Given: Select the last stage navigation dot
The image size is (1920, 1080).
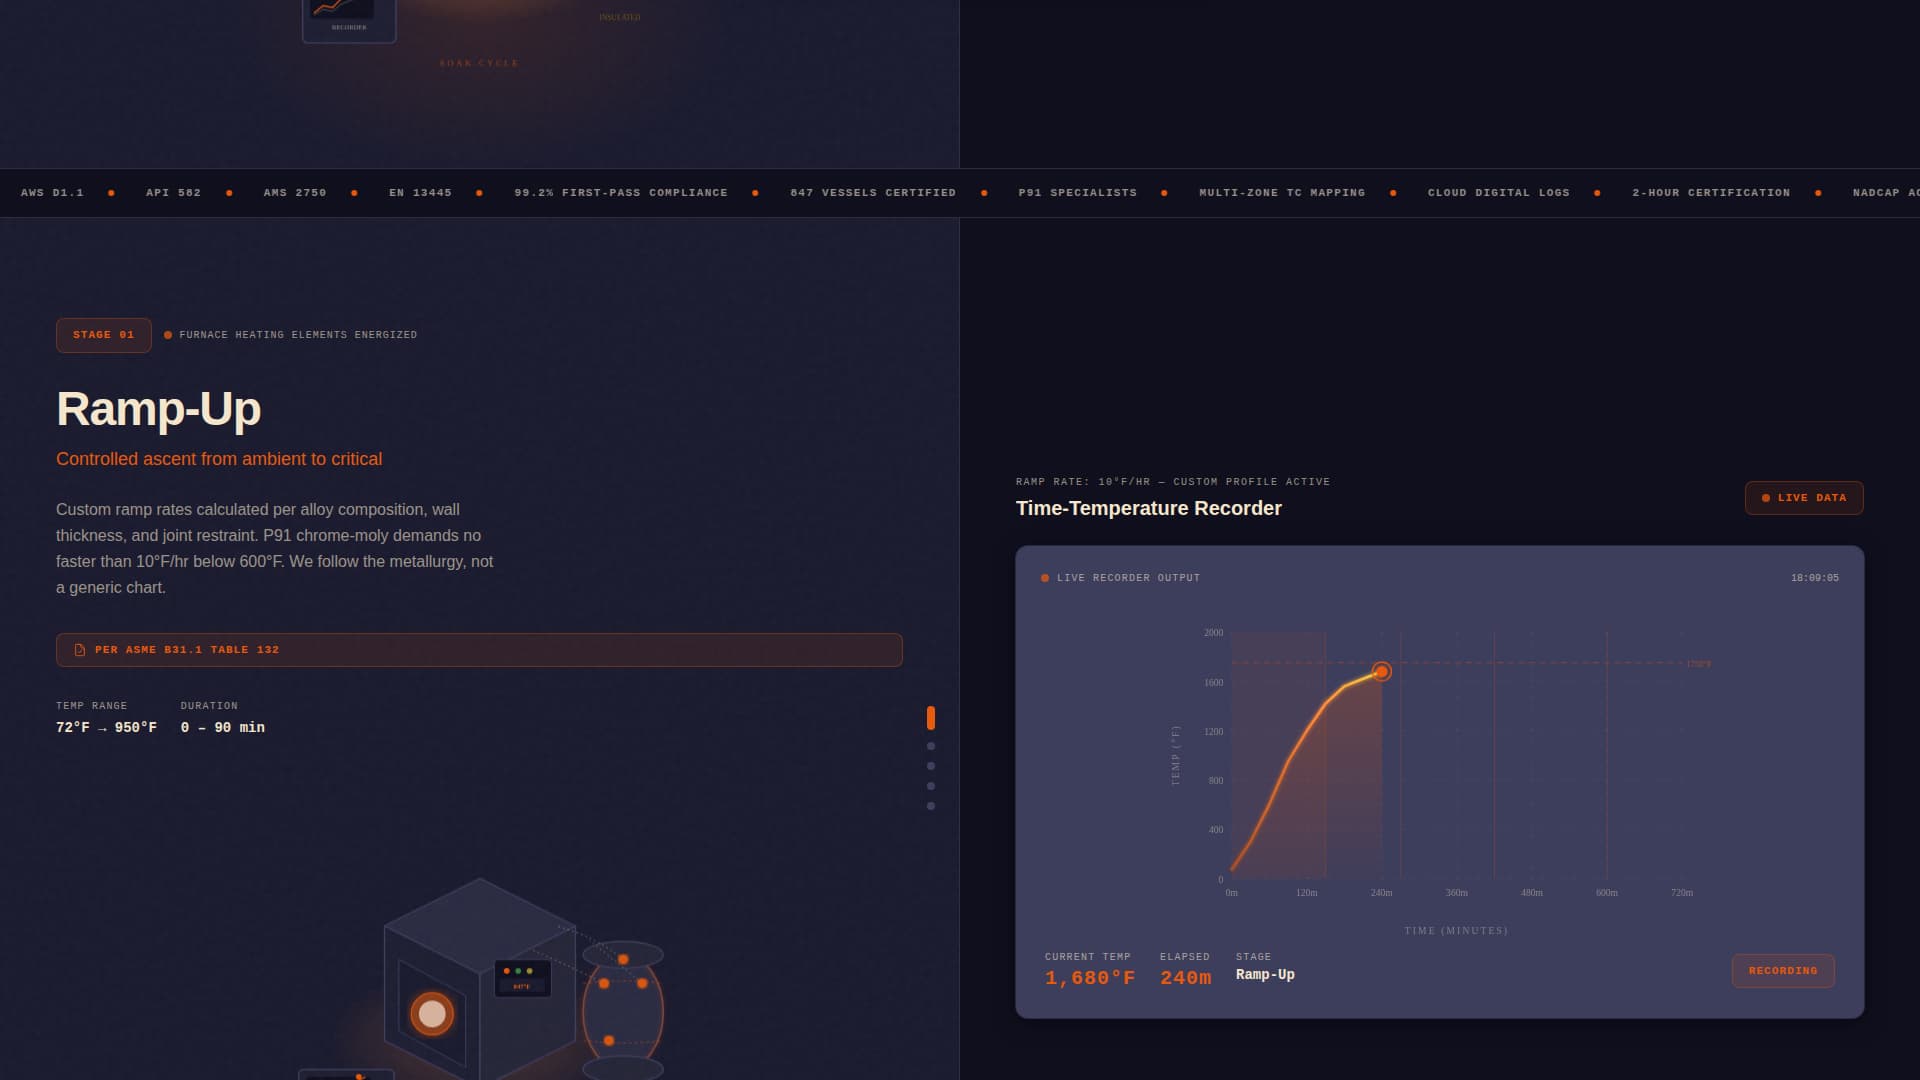Looking at the screenshot, I should pos(931,803).
